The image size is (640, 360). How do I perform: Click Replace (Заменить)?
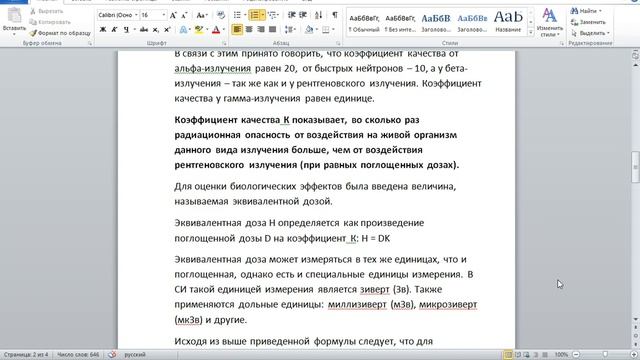click(588, 22)
